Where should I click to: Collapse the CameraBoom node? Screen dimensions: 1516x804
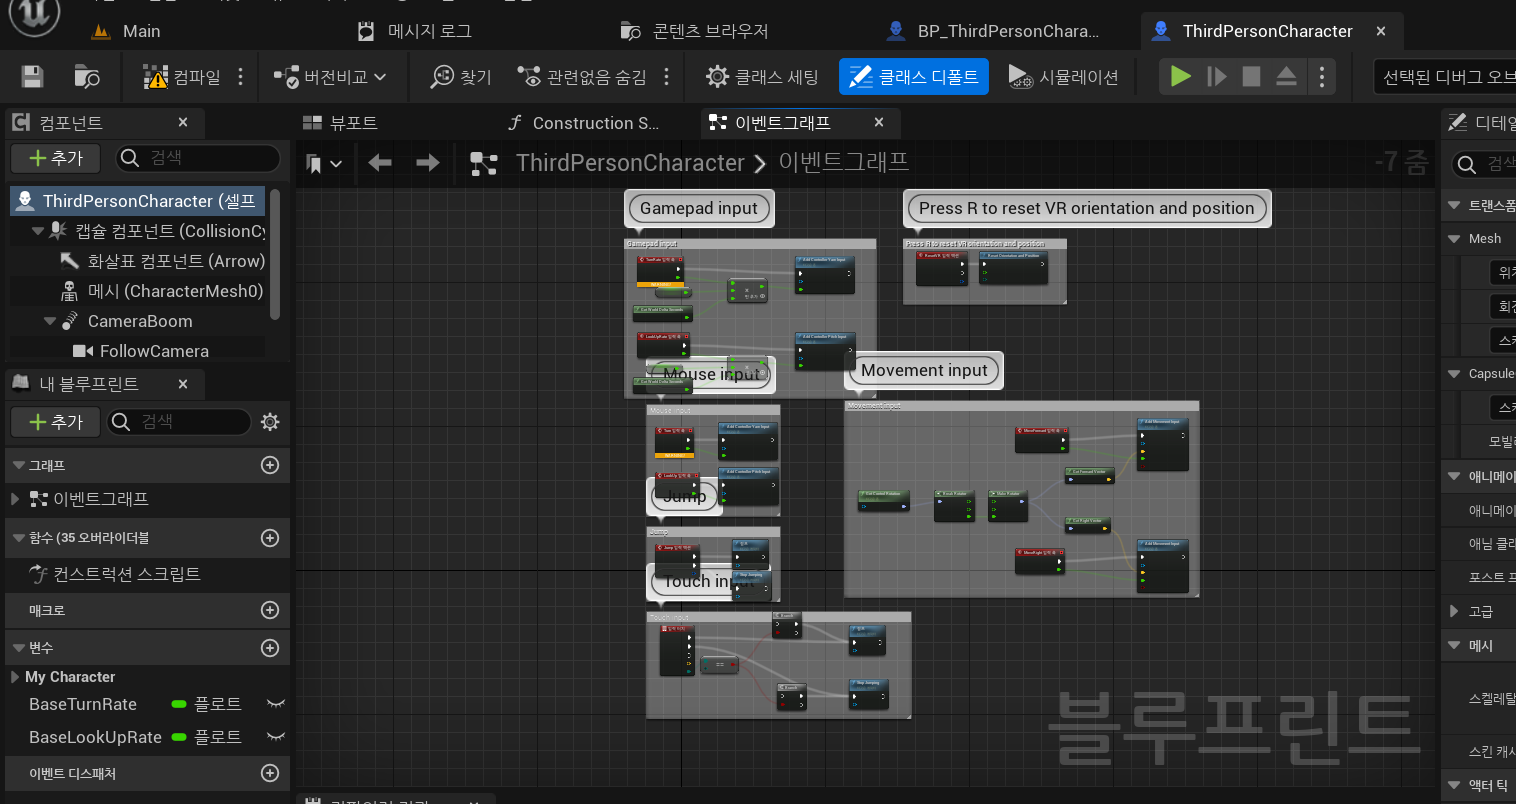pyautogui.click(x=50, y=321)
